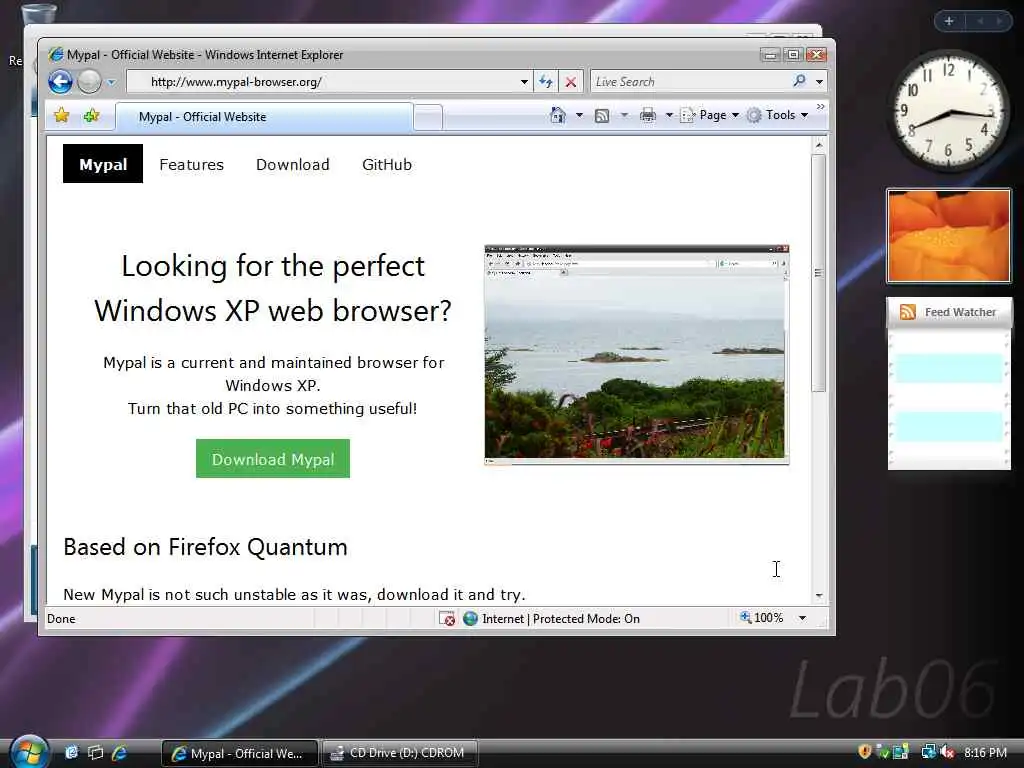
Task: Click the Home page icon
Action: click(x=557, y=115)
